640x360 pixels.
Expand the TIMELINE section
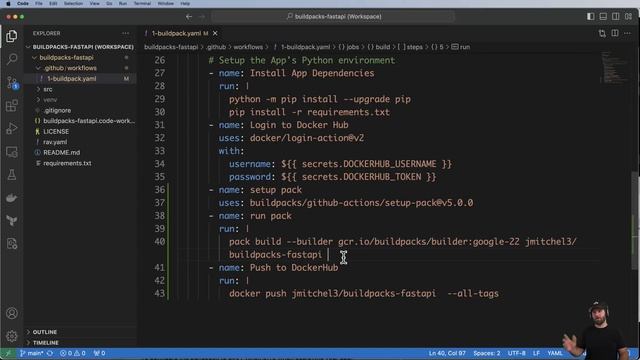(x=80, y=343)
